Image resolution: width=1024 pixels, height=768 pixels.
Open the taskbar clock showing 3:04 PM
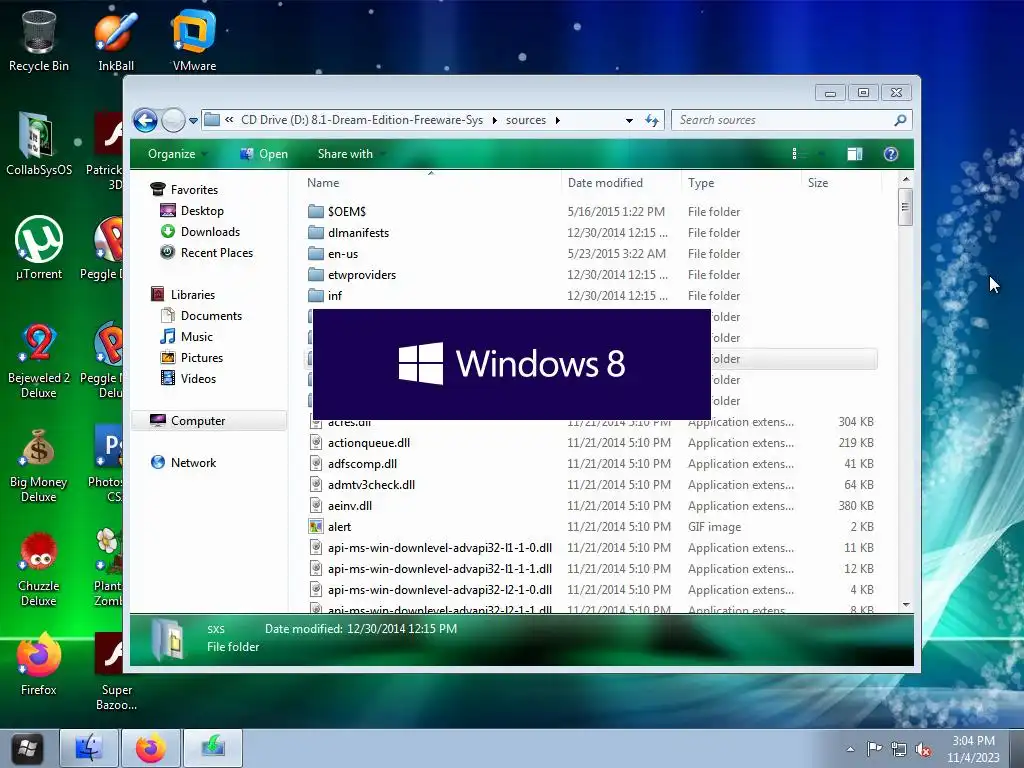coord(973,749)
